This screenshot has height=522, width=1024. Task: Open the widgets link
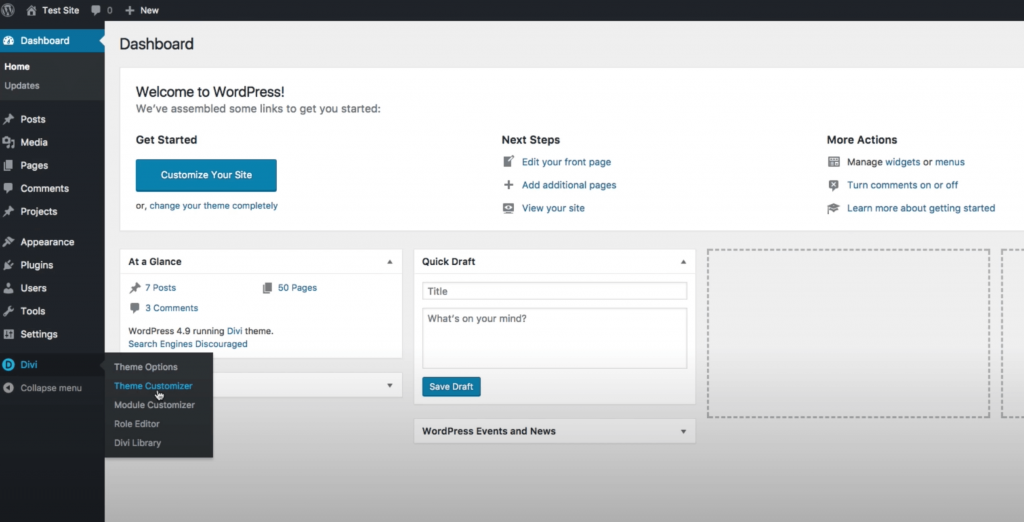[x=903, y=162]
